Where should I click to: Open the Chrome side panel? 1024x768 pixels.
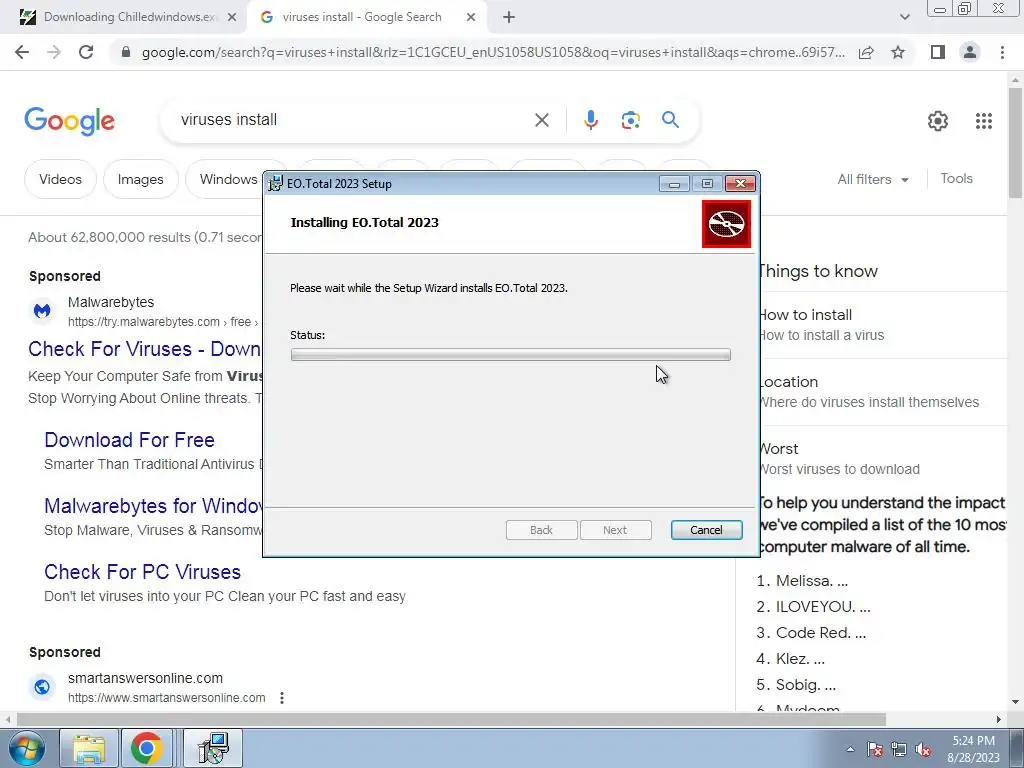click(938, 52)
